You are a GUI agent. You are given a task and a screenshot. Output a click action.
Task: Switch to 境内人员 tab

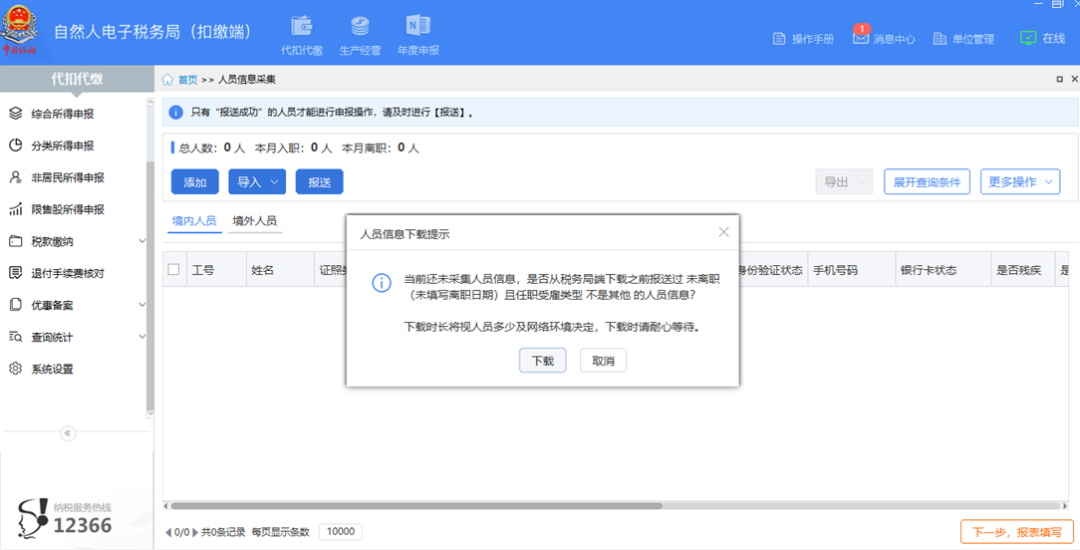click(194, 221)
